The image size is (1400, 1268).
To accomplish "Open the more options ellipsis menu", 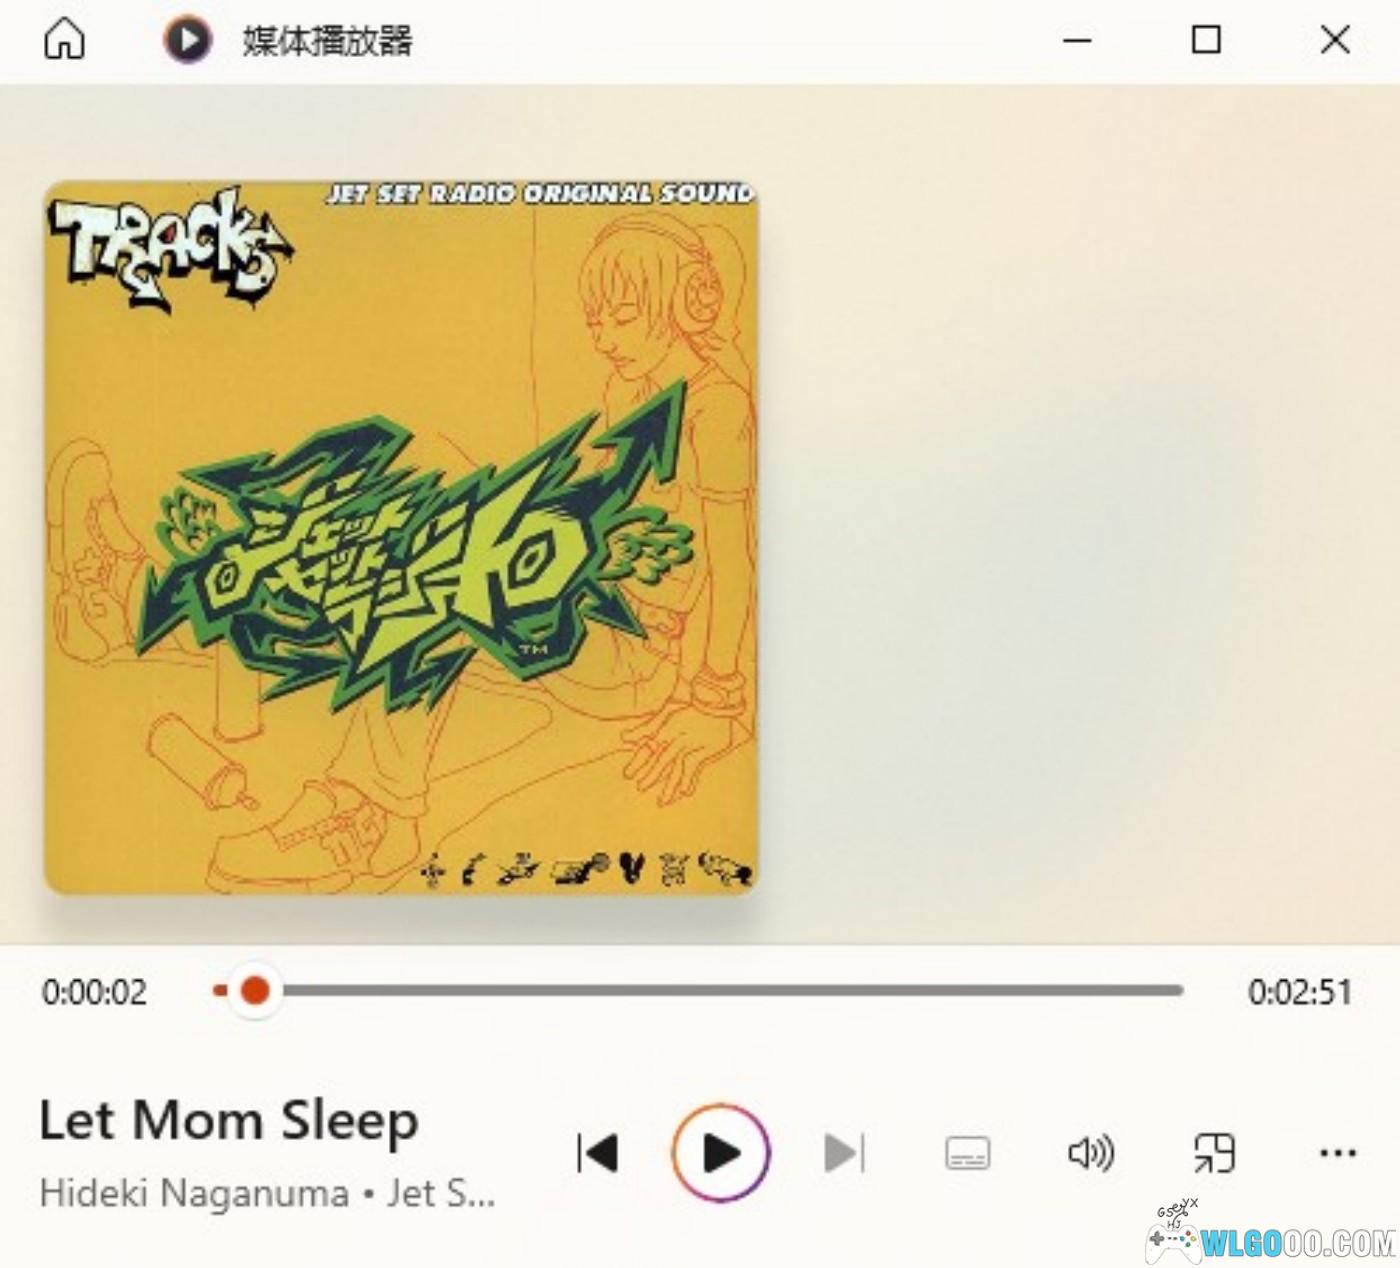I will click(1338, 1153).
